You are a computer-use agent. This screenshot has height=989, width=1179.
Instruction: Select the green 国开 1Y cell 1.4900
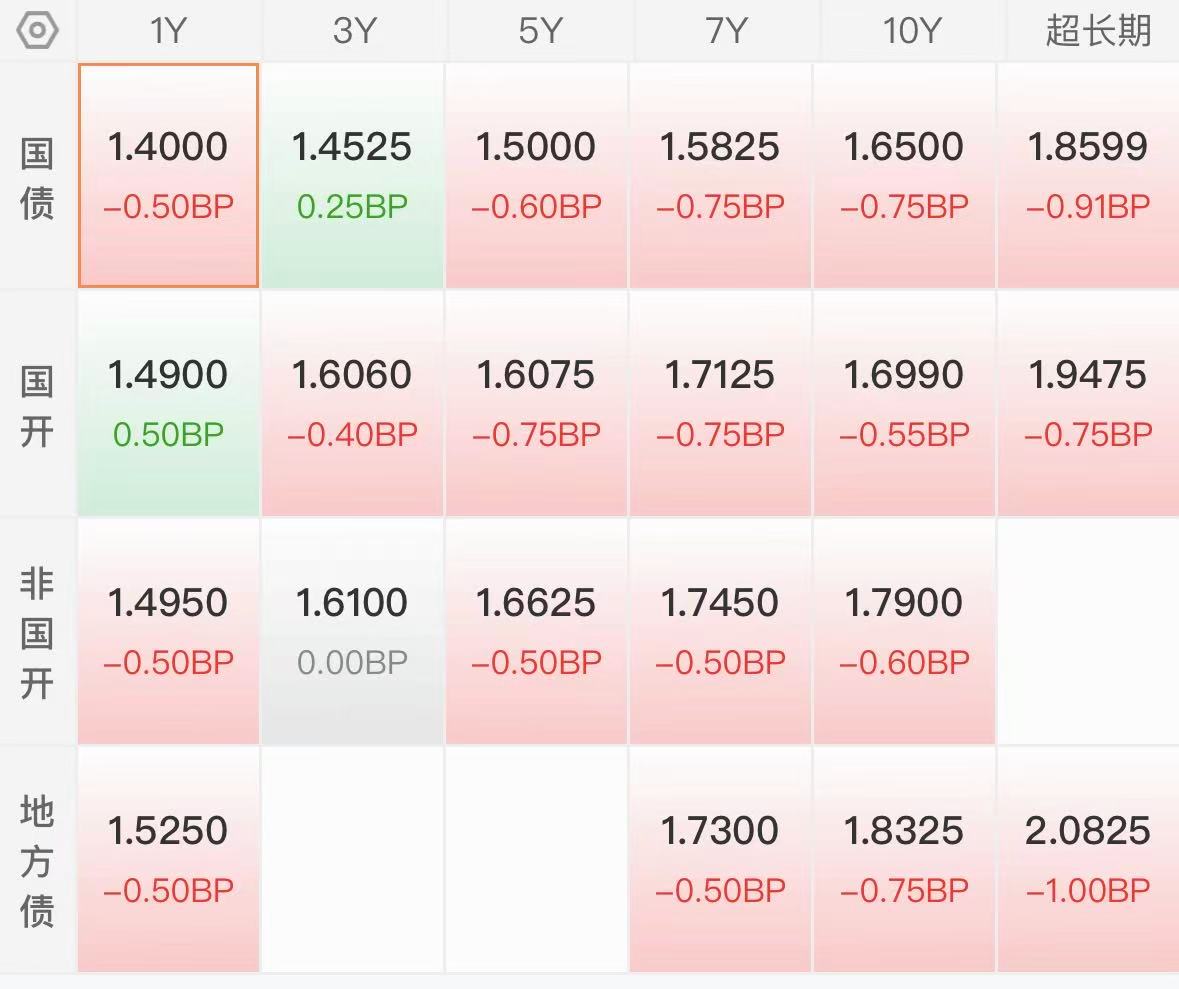tap(168, 404)
